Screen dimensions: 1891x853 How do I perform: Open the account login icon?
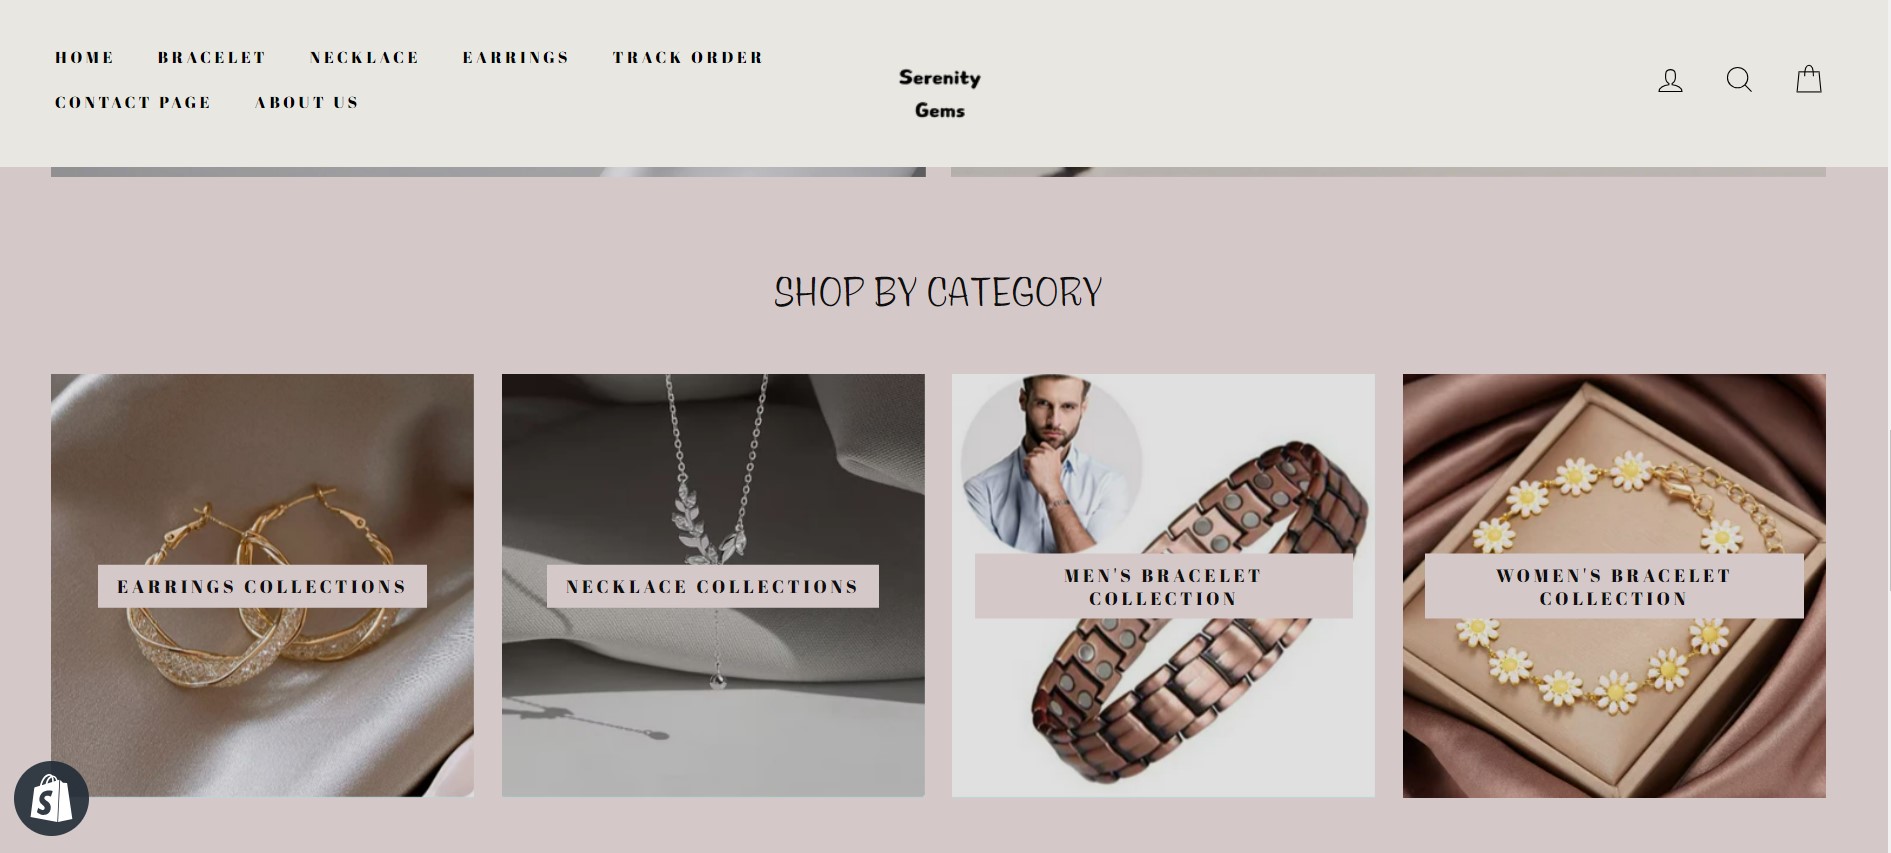click(x=1670, y=80)
